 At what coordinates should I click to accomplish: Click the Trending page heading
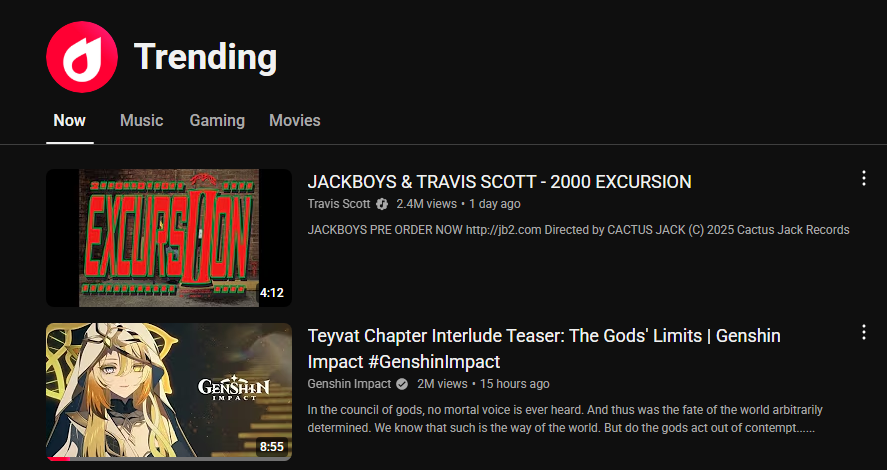205,57
